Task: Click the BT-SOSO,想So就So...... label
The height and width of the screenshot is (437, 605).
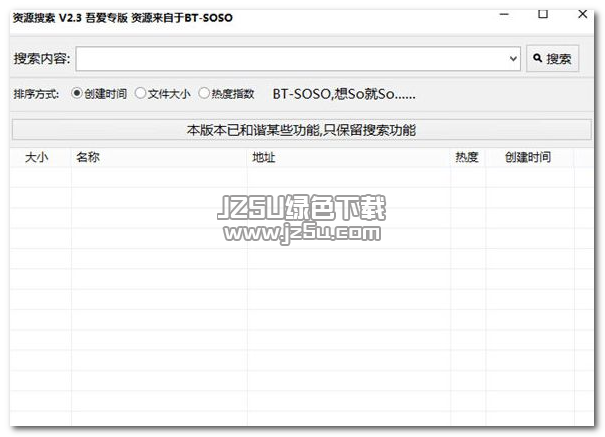Action: point(344,94)
